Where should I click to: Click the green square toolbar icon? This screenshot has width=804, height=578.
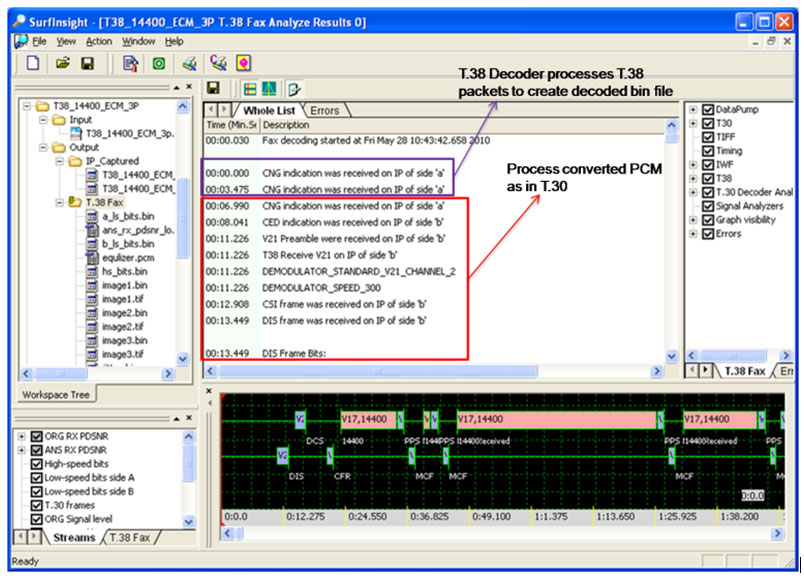tap(158, 64)
